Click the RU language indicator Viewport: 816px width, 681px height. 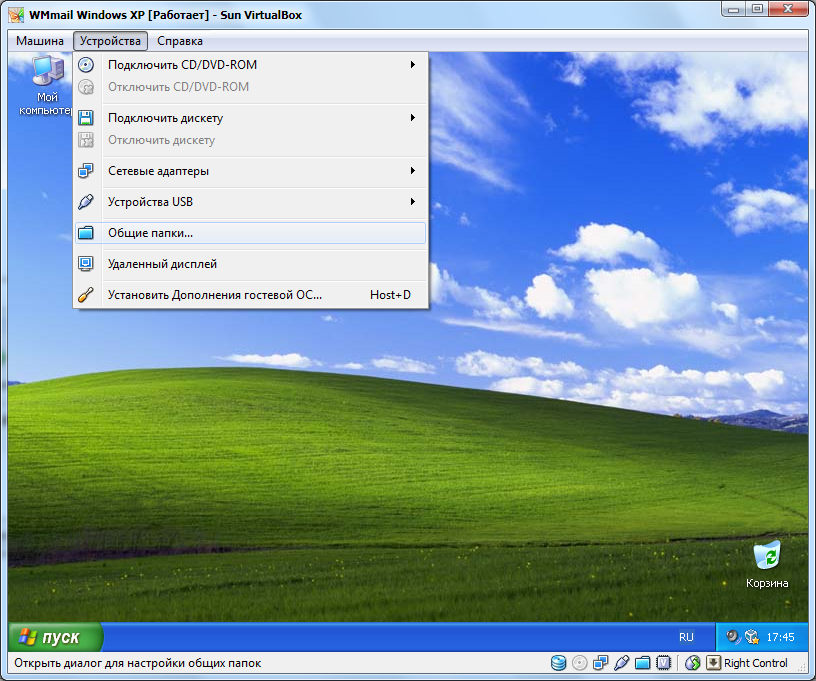coord(686,637)
